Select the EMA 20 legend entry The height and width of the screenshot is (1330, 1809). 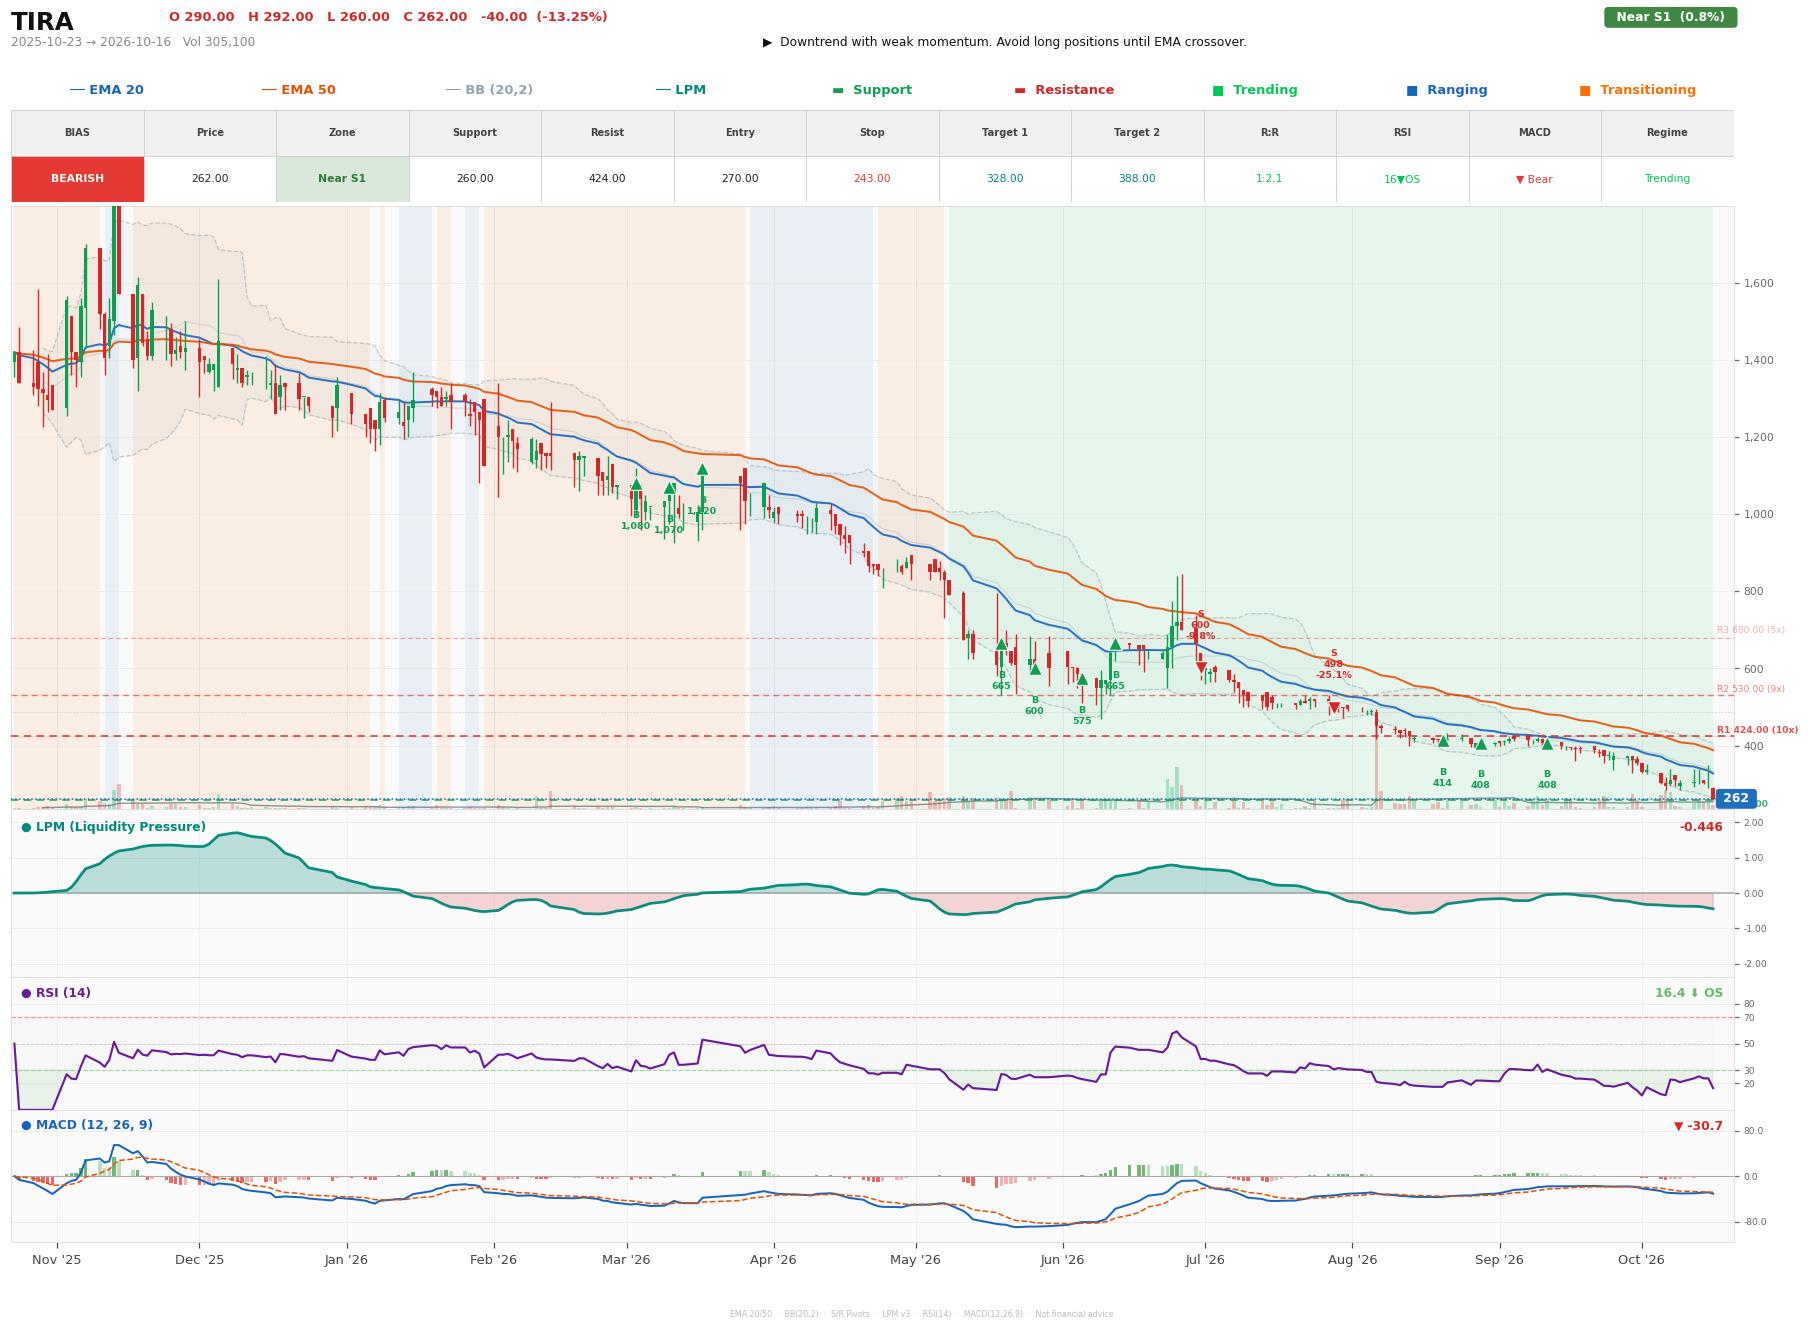coord(106,90)
